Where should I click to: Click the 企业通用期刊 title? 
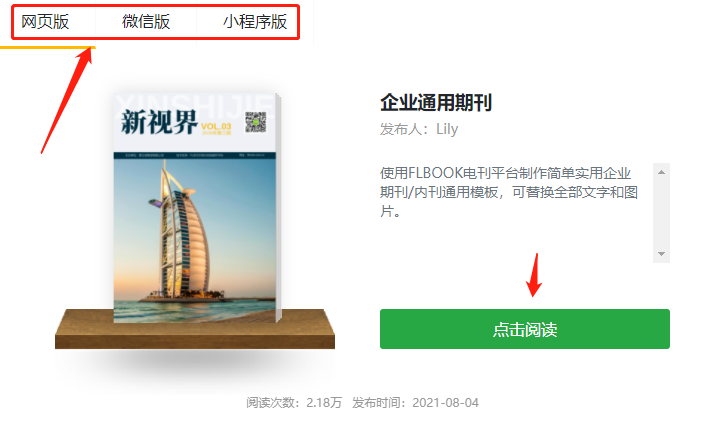(x=436, y=103)
